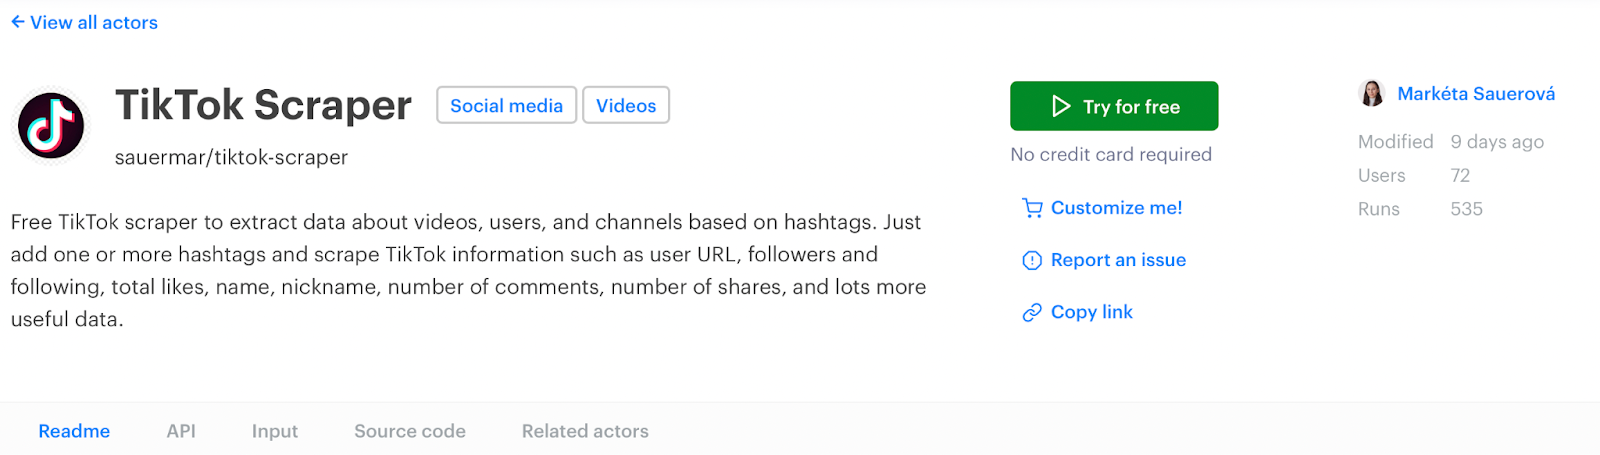Switch to the API tab
The height and width of the screenshot is (455, 1600).
[181, 431]
